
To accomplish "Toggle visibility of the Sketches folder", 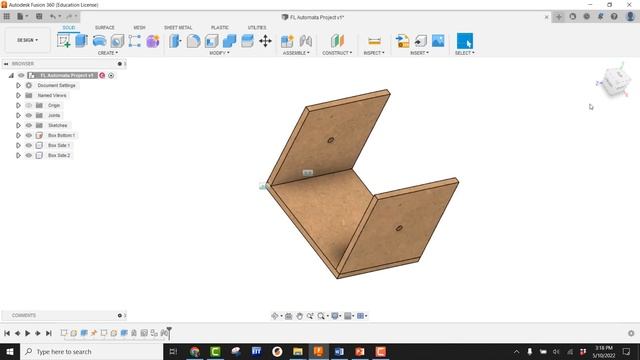I will (29, 125).
